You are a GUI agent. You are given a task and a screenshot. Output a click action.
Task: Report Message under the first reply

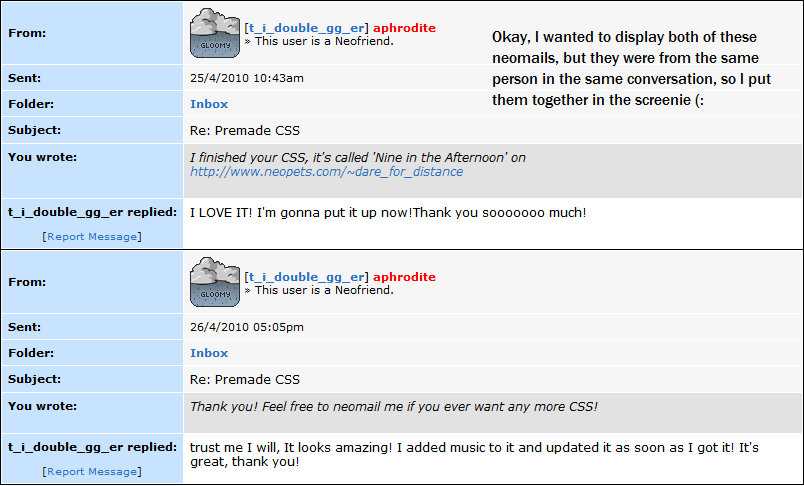(x=92, y=236)
